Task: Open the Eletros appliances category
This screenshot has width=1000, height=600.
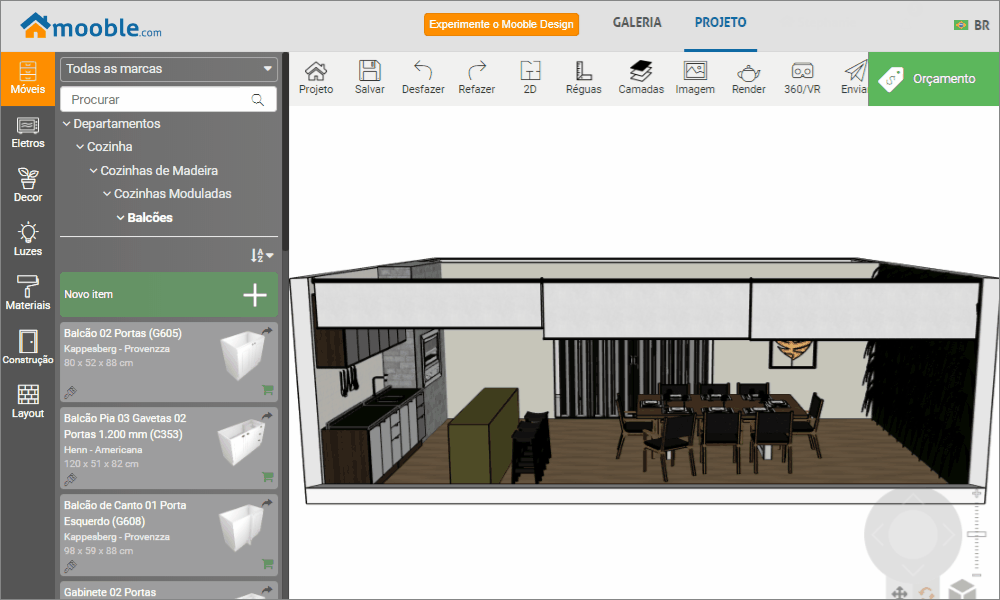Action: point(27,133)
